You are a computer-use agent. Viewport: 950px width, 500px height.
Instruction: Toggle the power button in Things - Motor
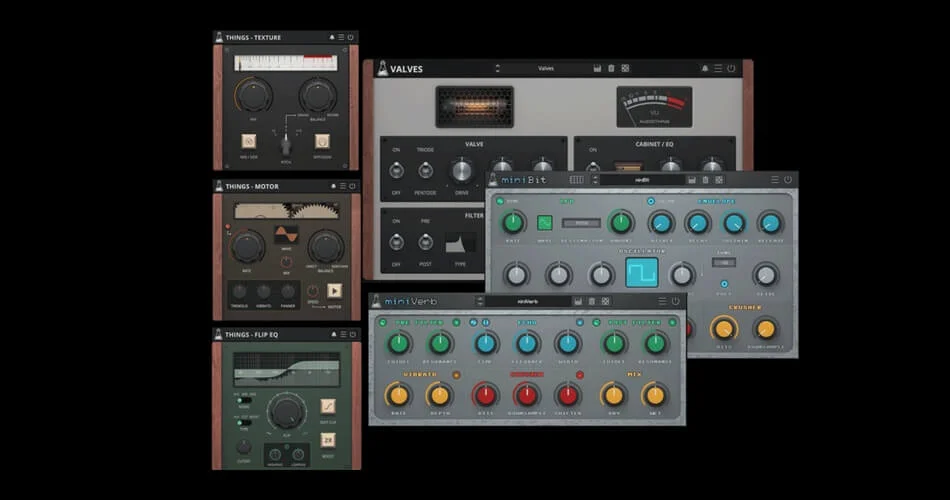pyautogui.click(x=353, y=186)
